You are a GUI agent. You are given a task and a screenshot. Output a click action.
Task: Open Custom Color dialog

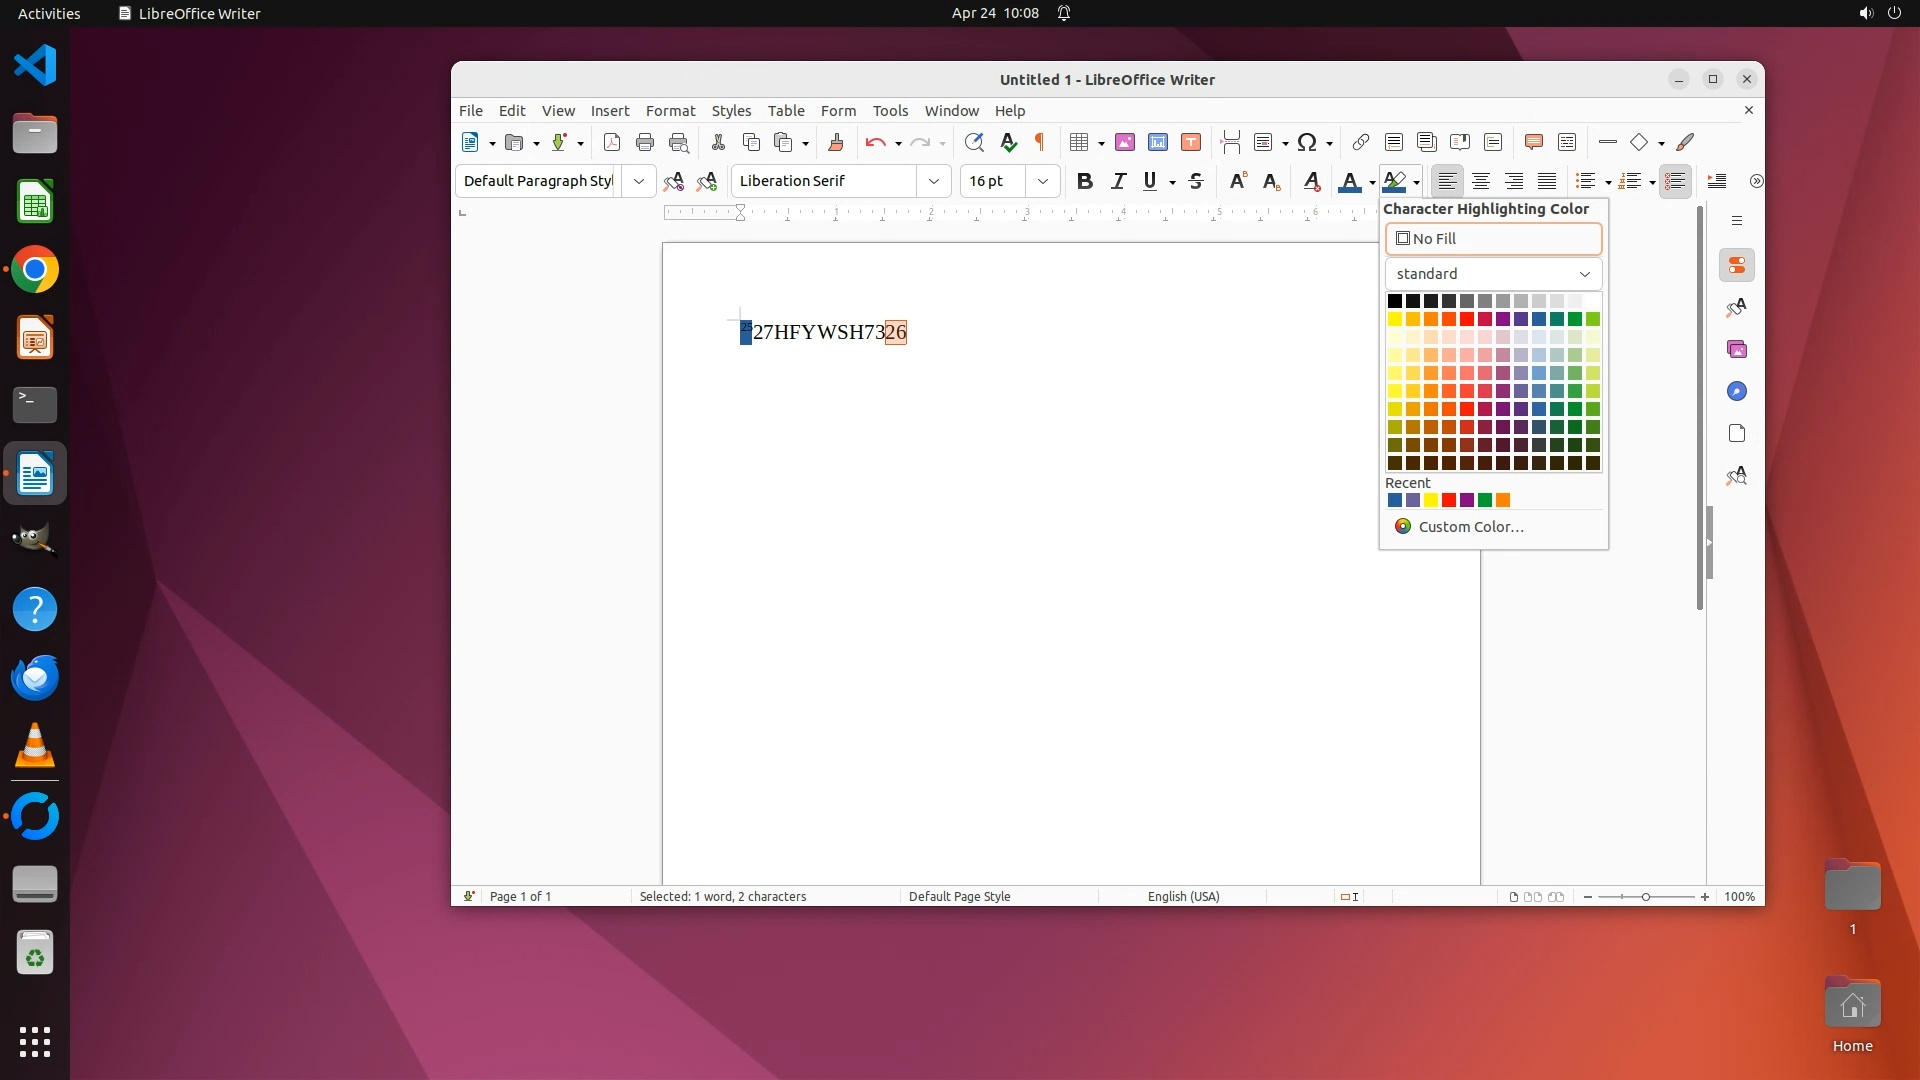pos(1470,527)
